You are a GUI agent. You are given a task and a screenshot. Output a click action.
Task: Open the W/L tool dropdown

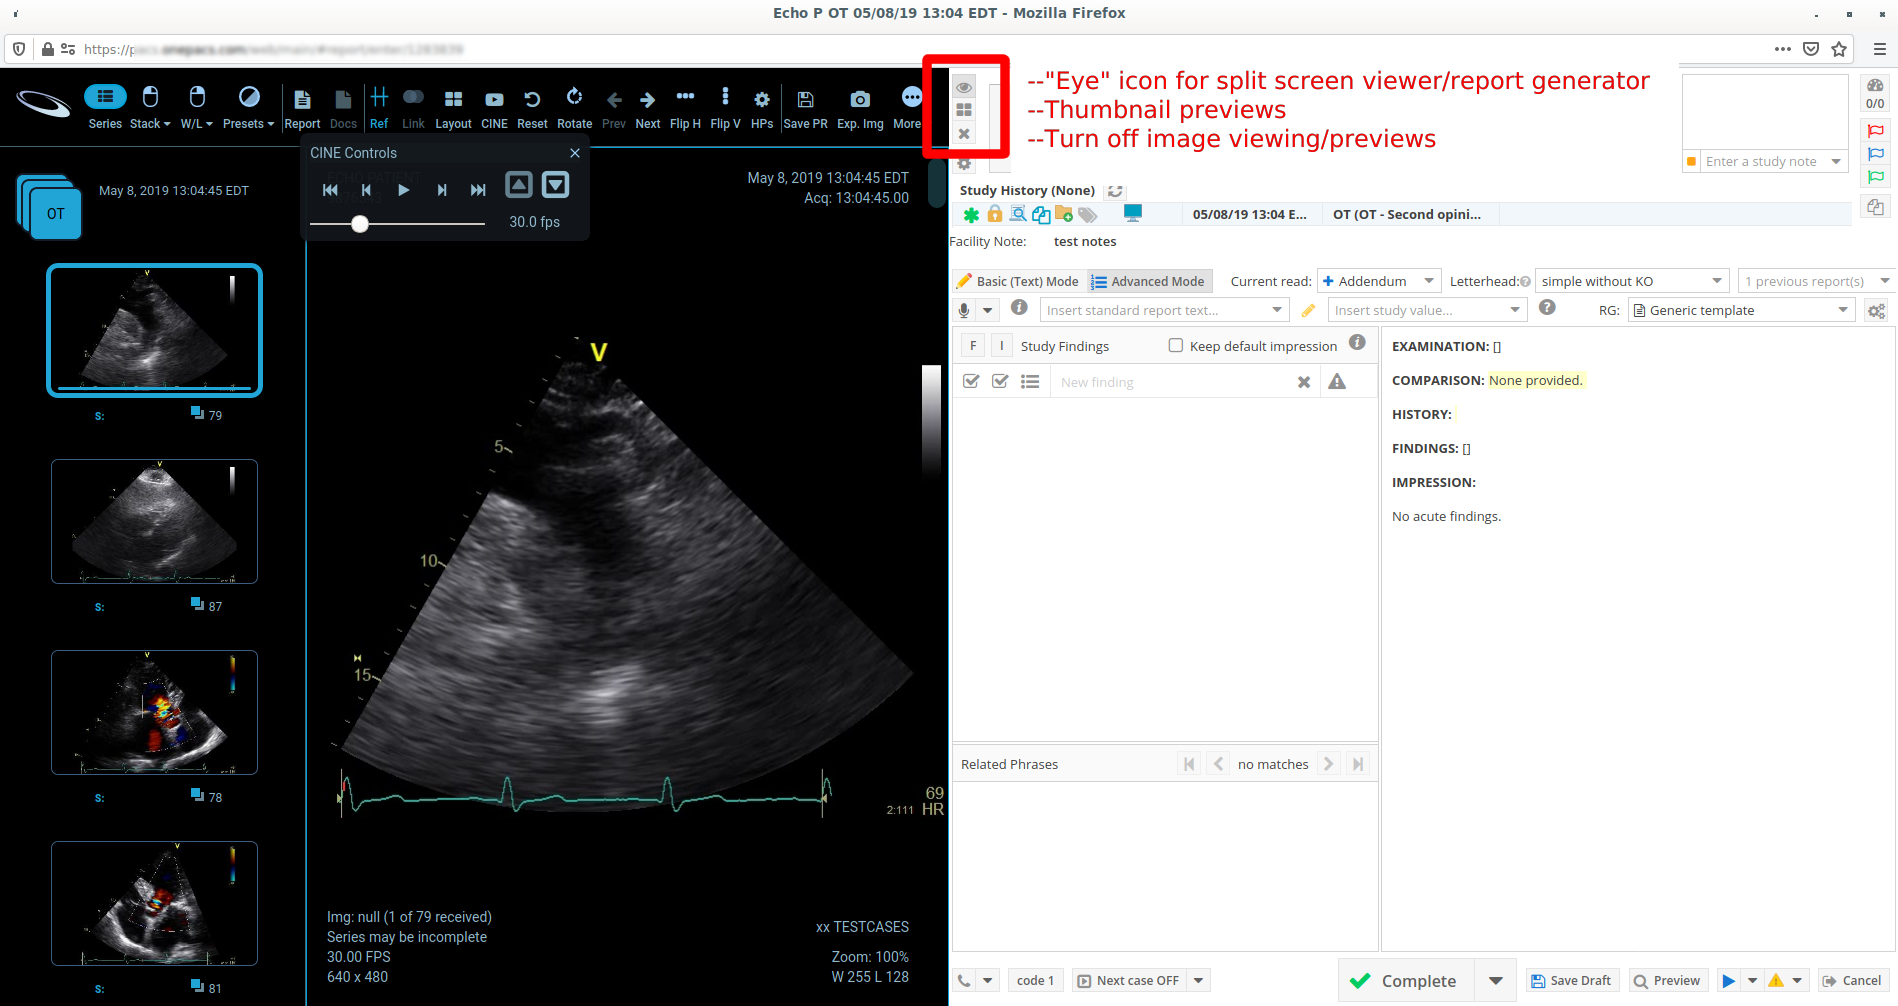click(196, 107)
